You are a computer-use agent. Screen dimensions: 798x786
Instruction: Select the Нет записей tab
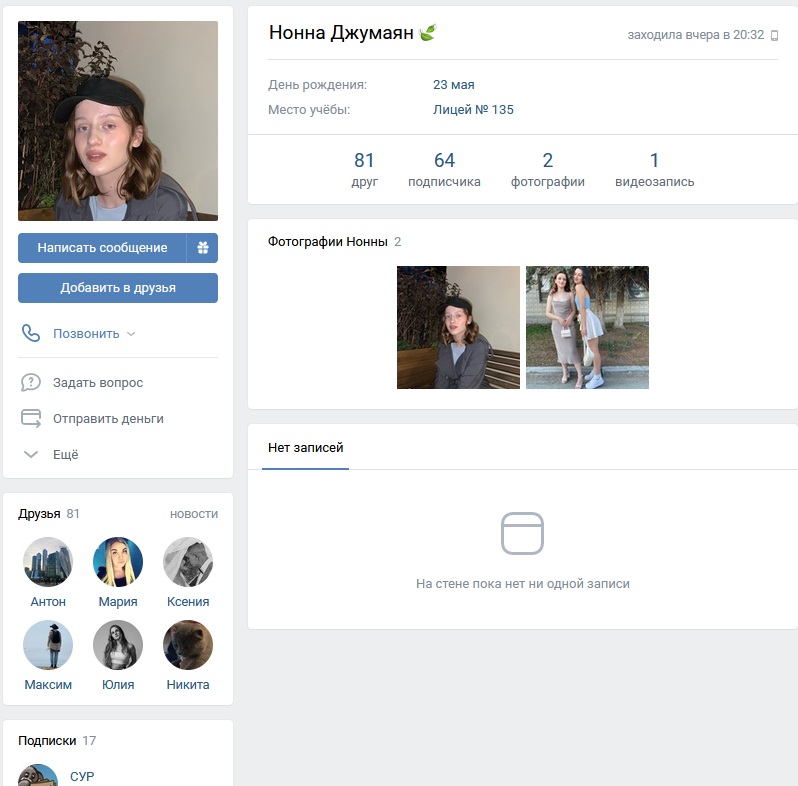(305, 448)
